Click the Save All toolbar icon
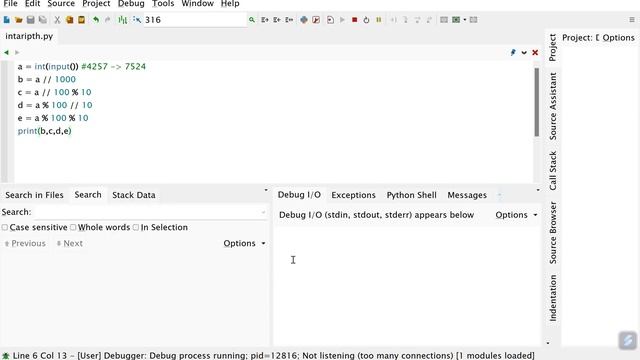Viewport: 640px width, 360px height. (x=42, y=20)
